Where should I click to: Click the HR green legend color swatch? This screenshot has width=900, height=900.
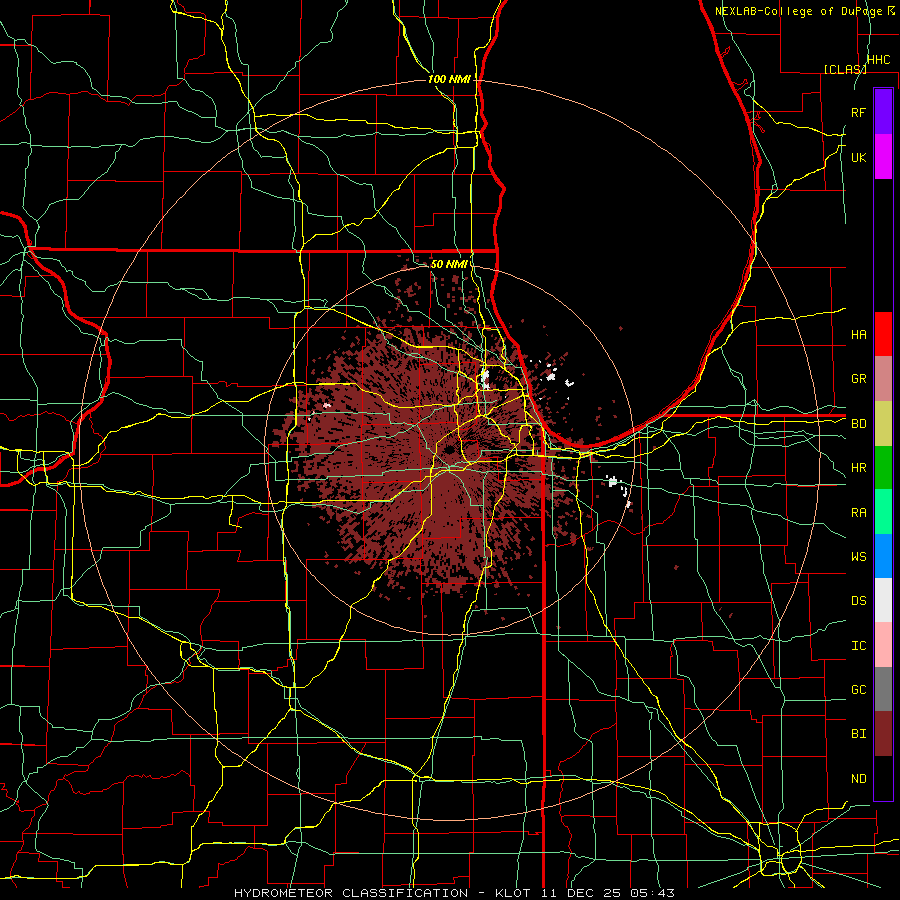click(883, 468)
